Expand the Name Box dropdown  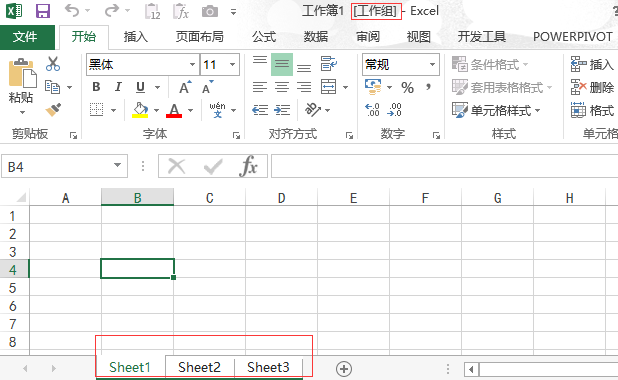[117, 166]
